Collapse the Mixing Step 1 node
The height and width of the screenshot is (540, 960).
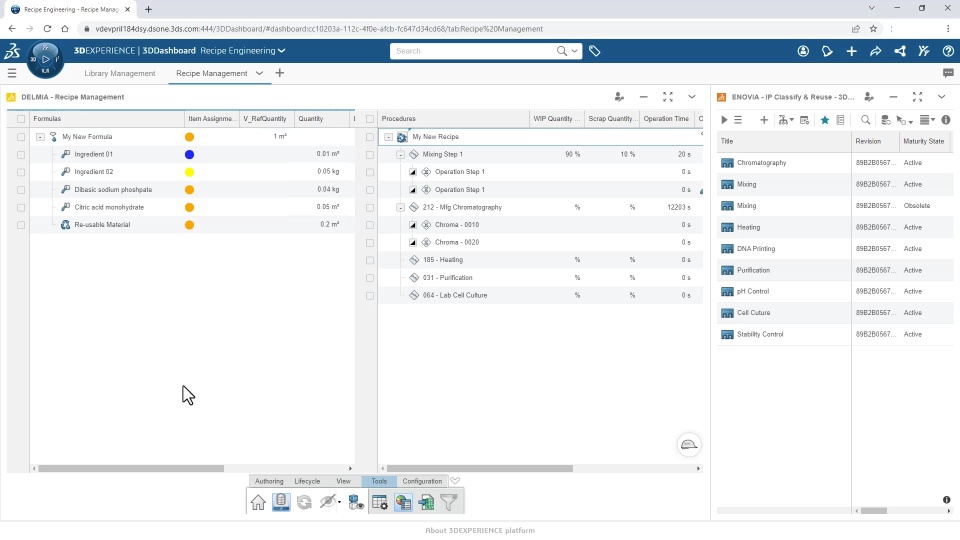tap(400, 155)
